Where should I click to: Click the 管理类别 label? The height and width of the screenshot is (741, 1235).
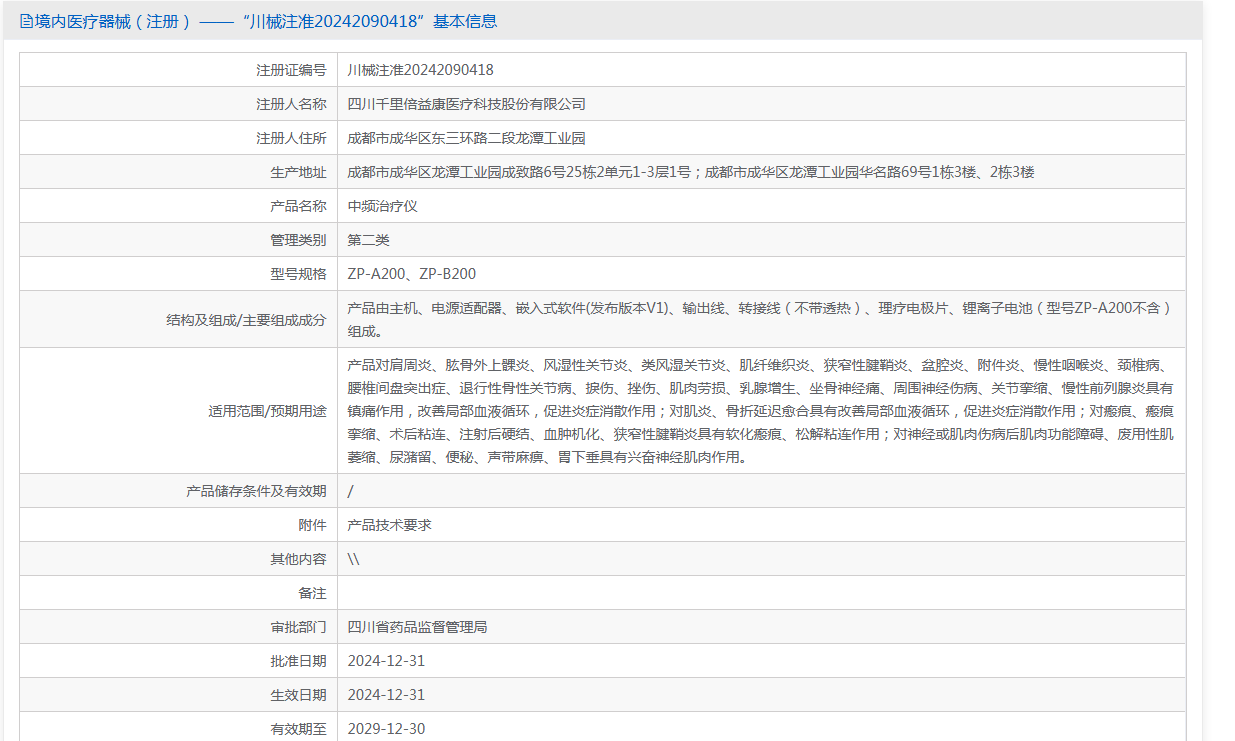(x=298, y=240)
